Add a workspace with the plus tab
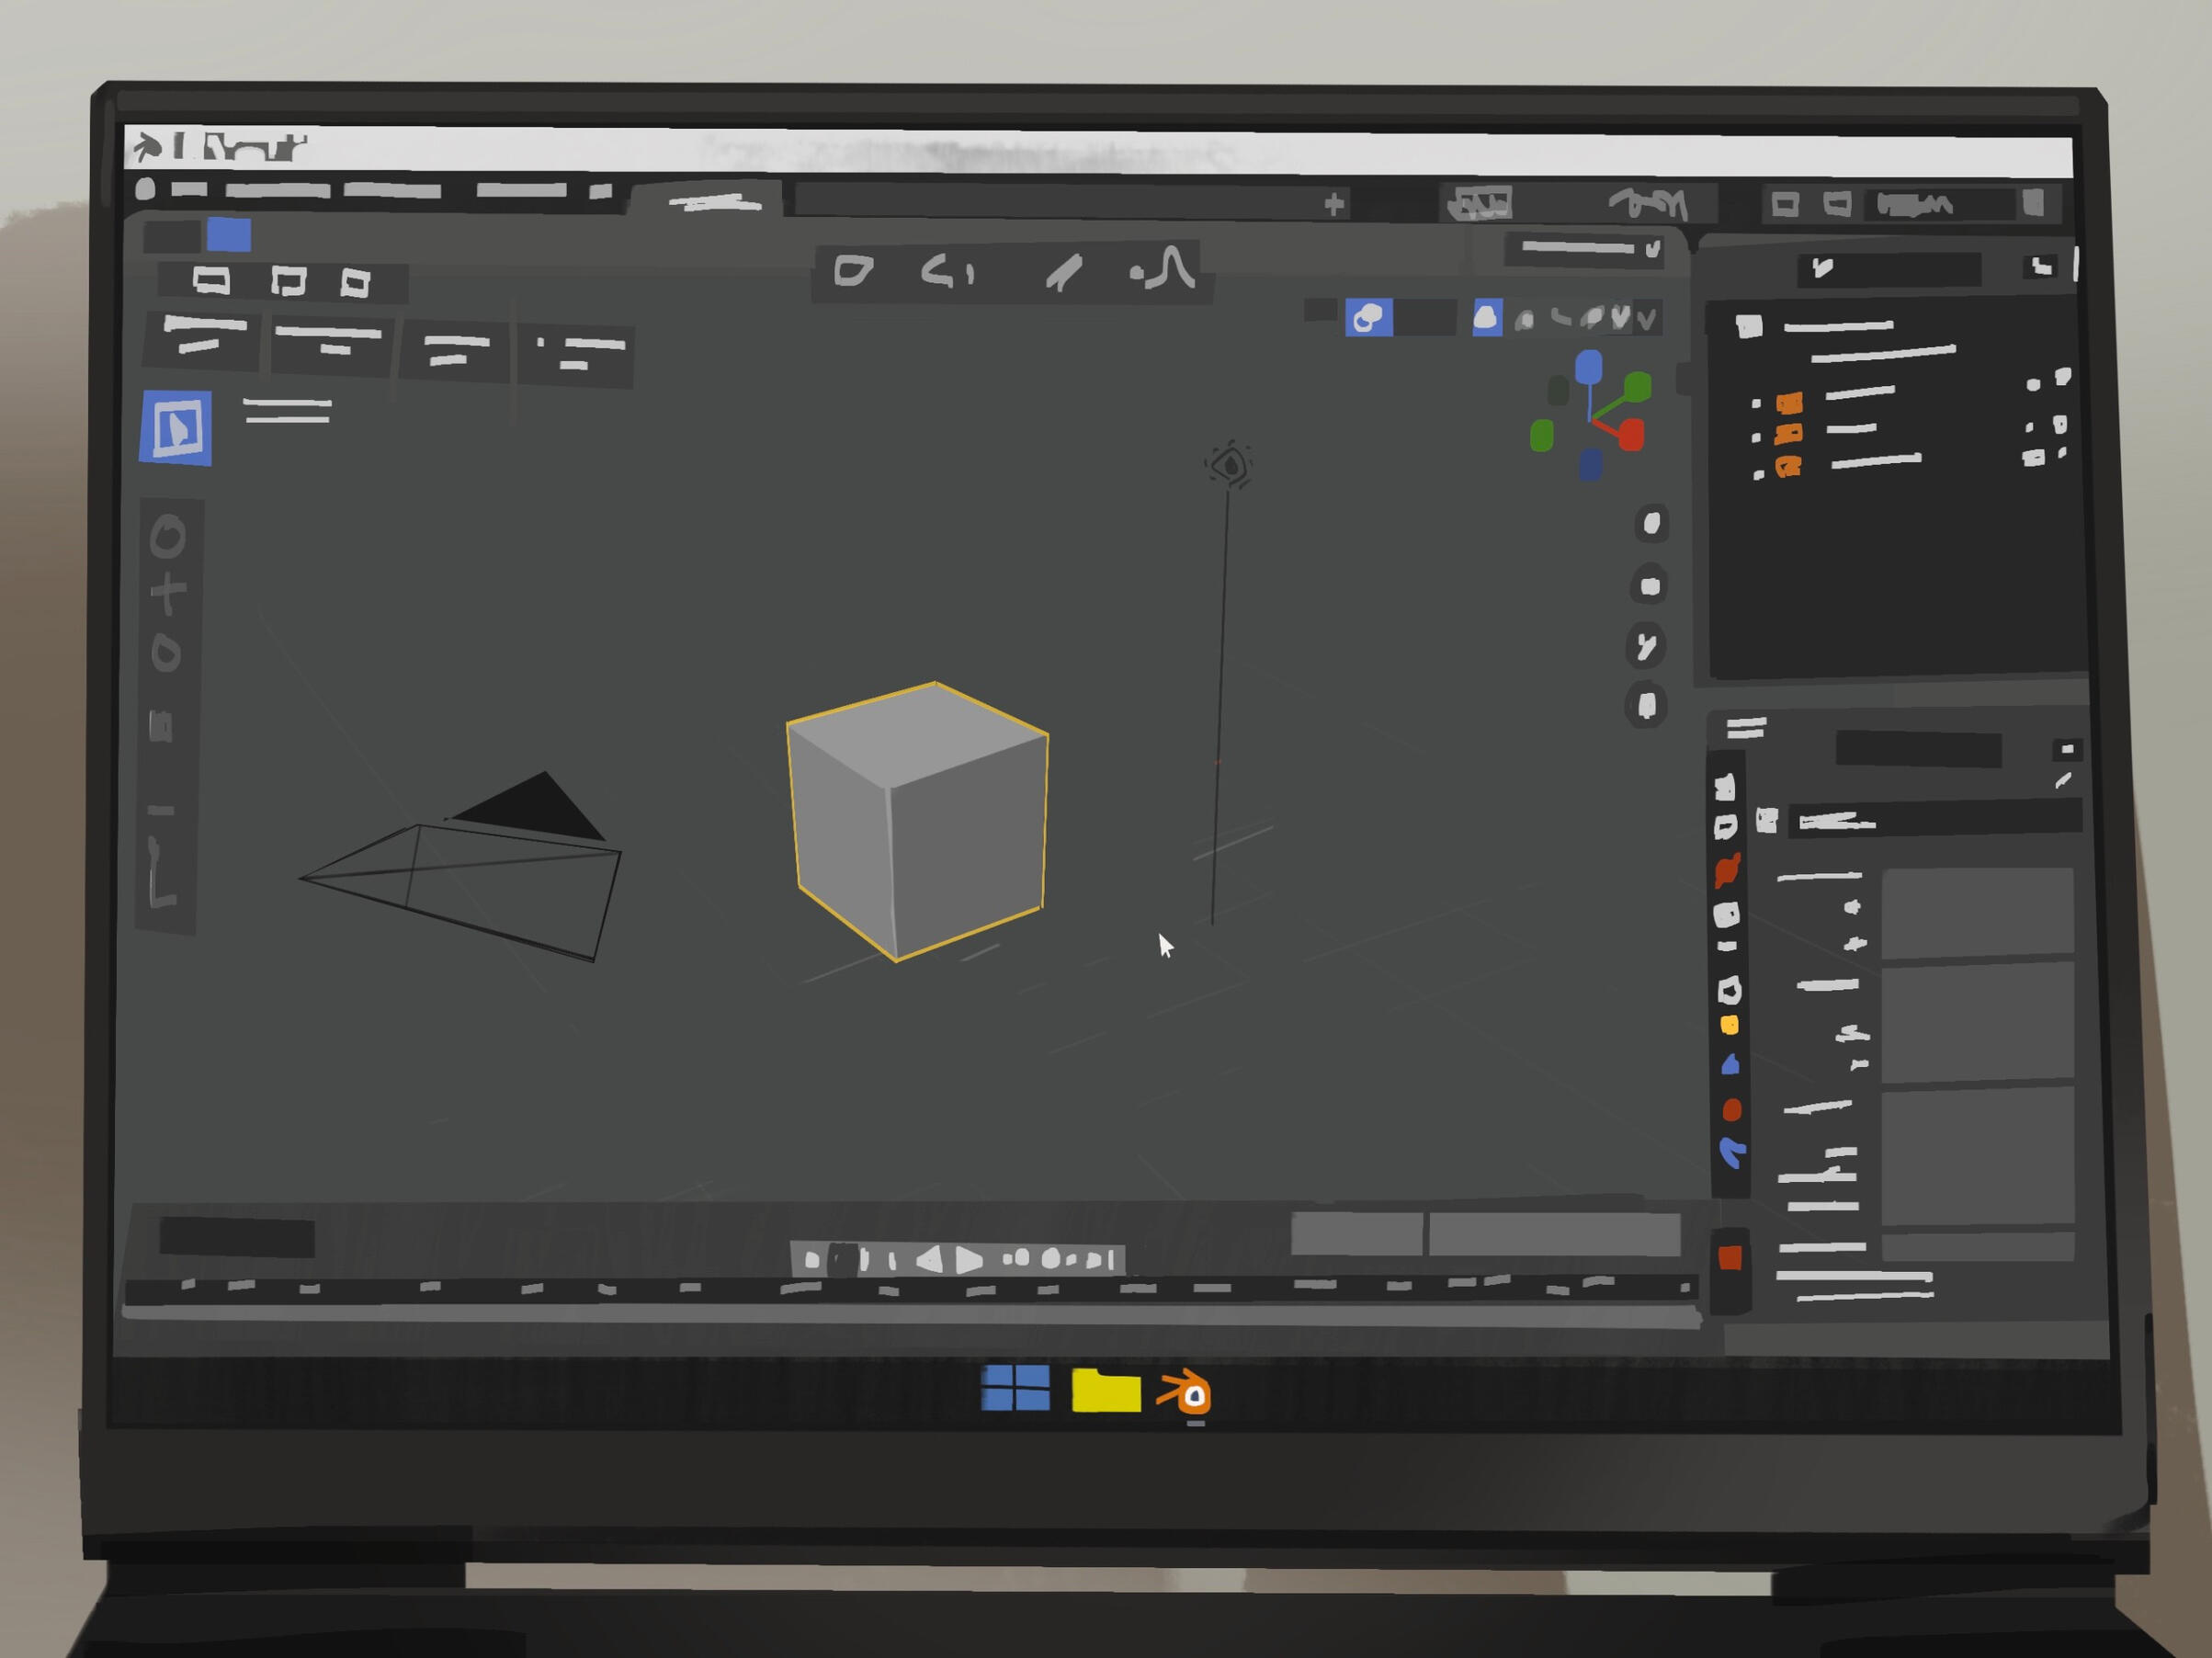The width and height of the screenshot is (2212, 1658). pos(1333,205)
